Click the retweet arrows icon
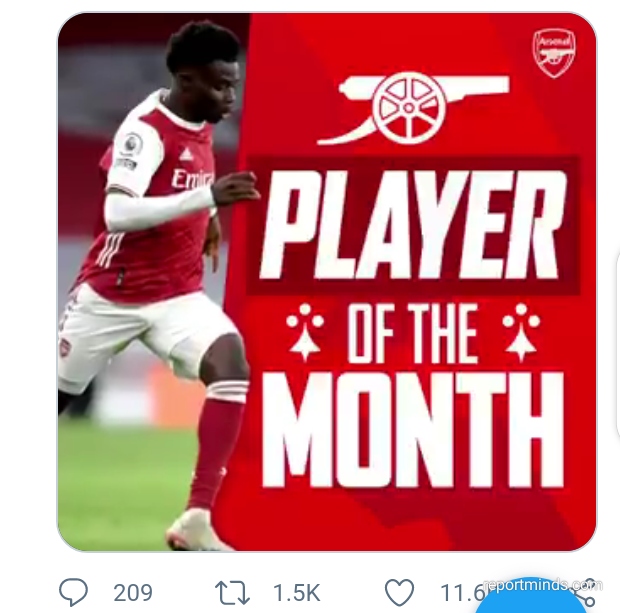The height and width of the screenshot is (613, 620). [x=232, y=592]
